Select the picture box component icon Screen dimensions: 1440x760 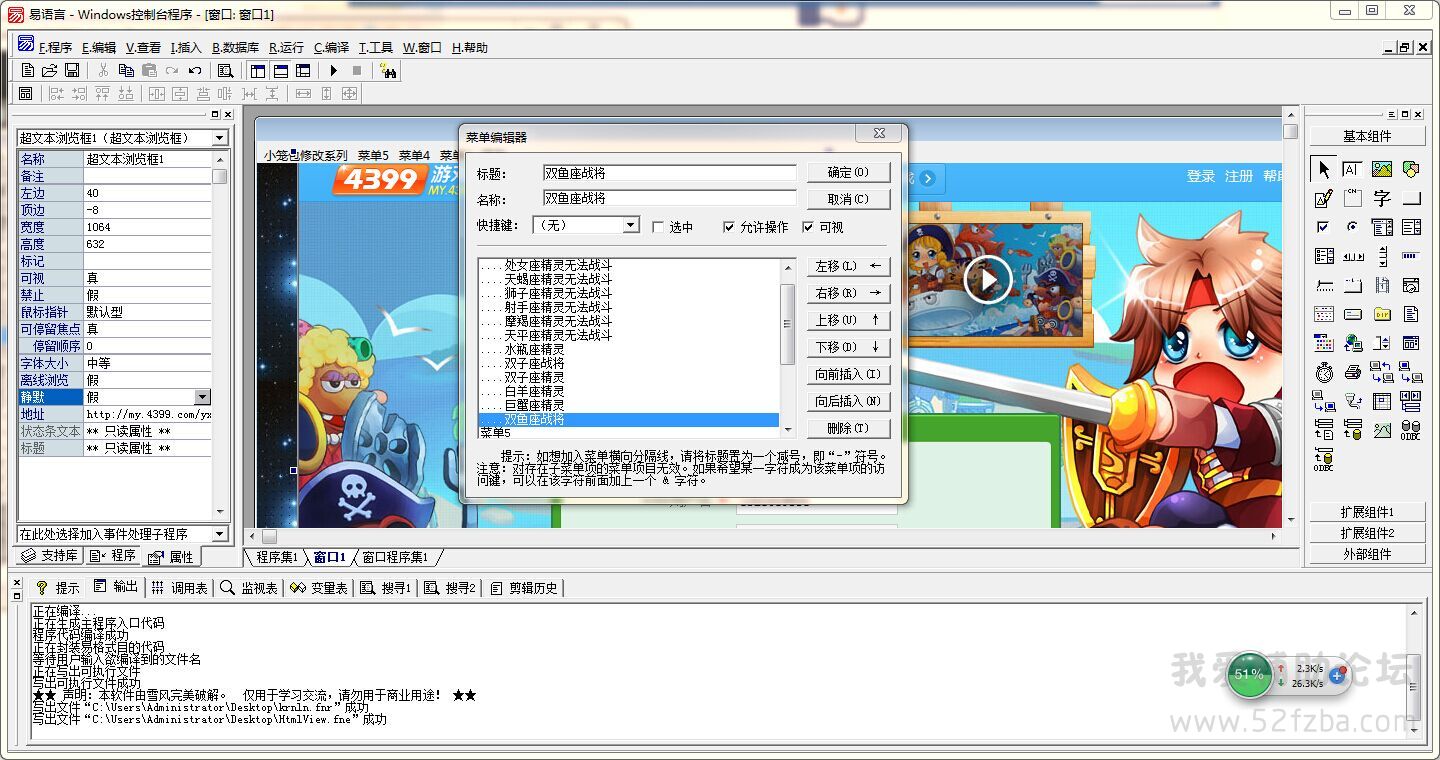point(1382,169)
